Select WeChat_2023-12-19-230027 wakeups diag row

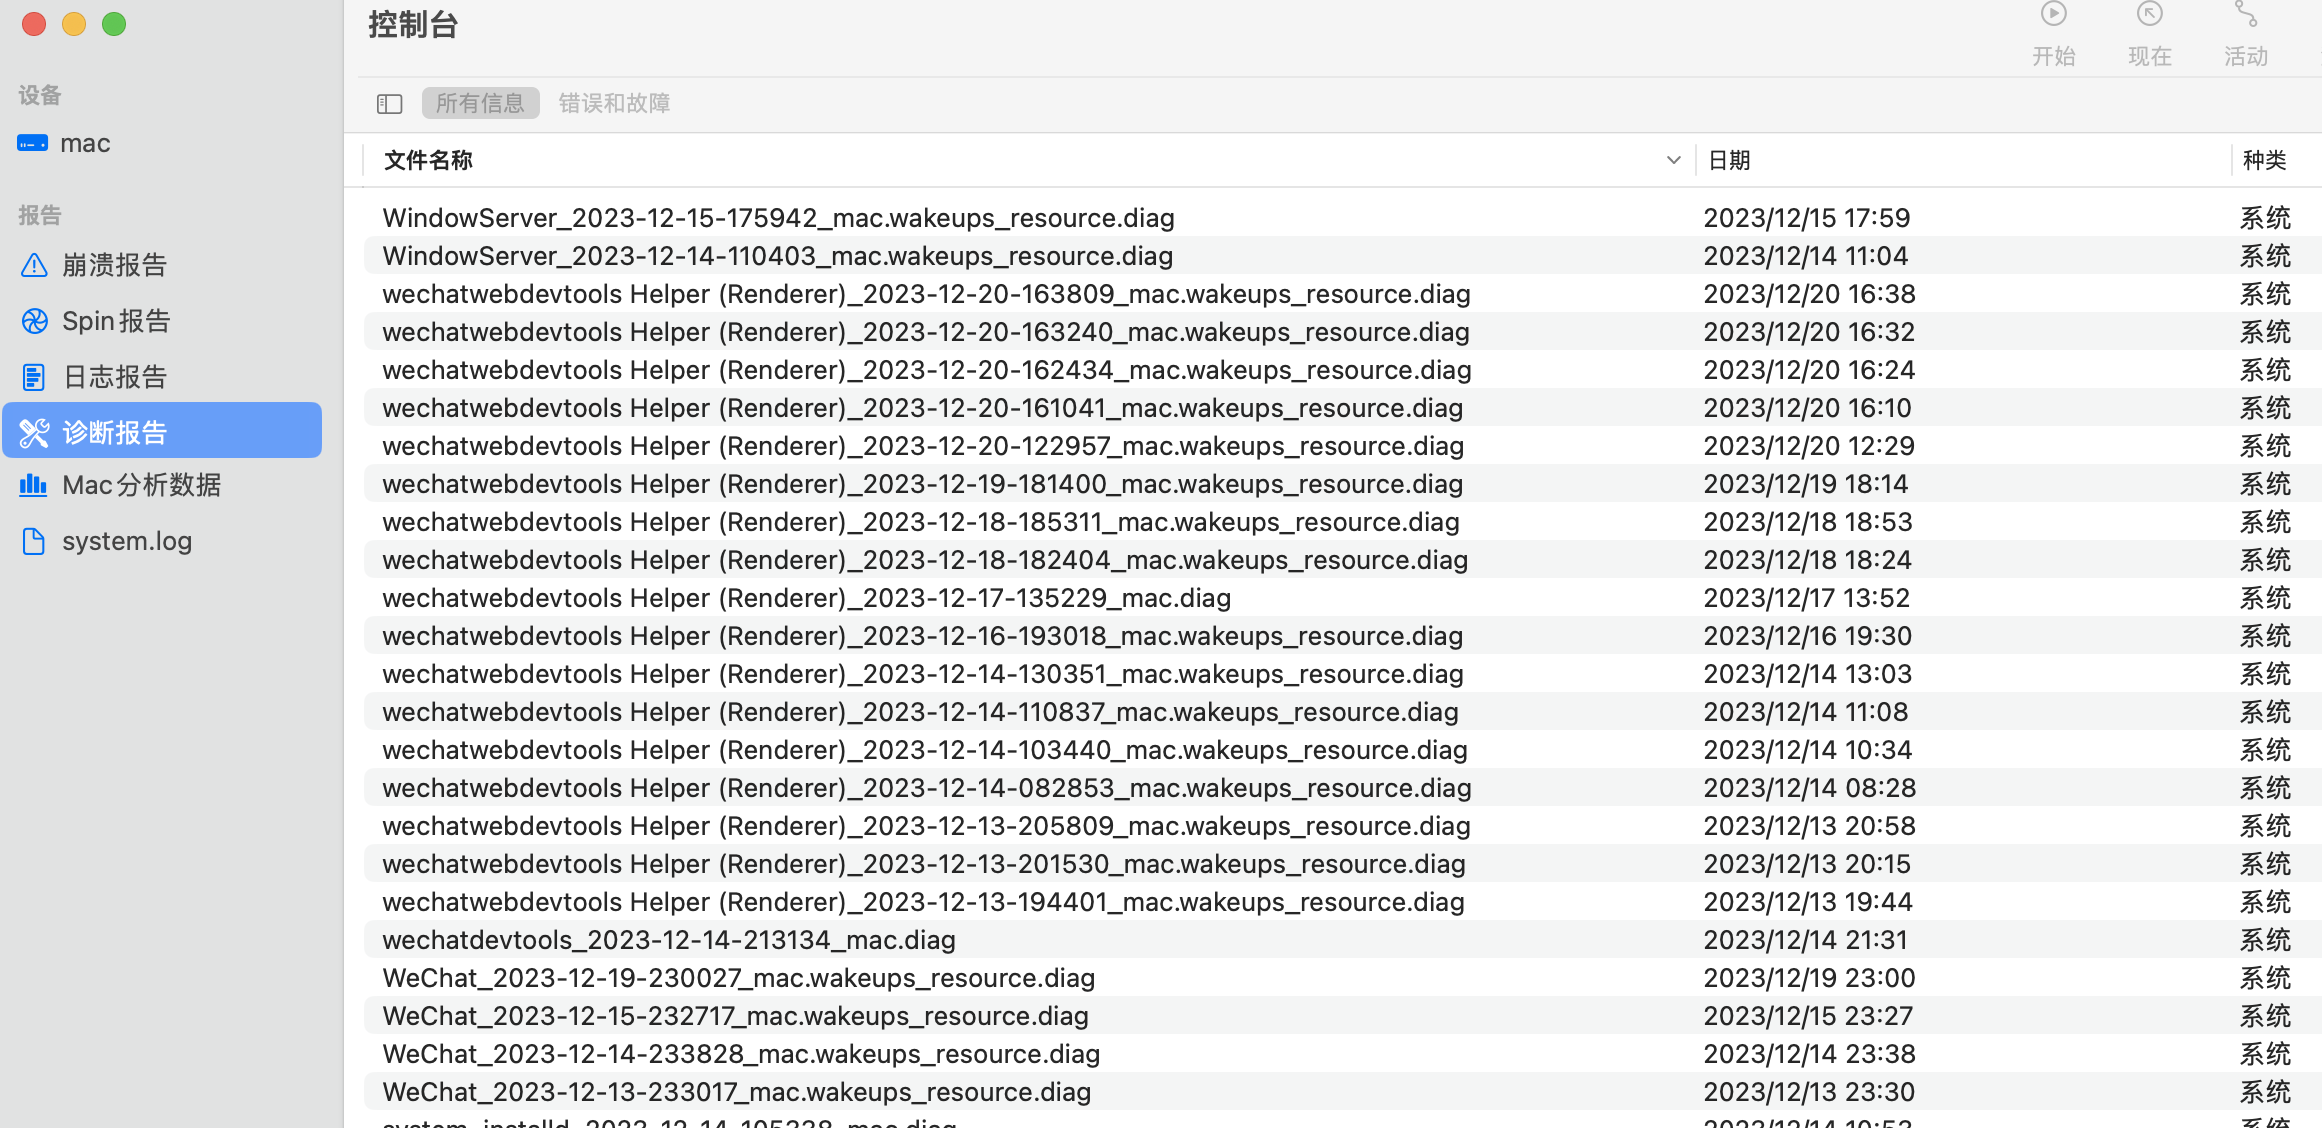738,978
